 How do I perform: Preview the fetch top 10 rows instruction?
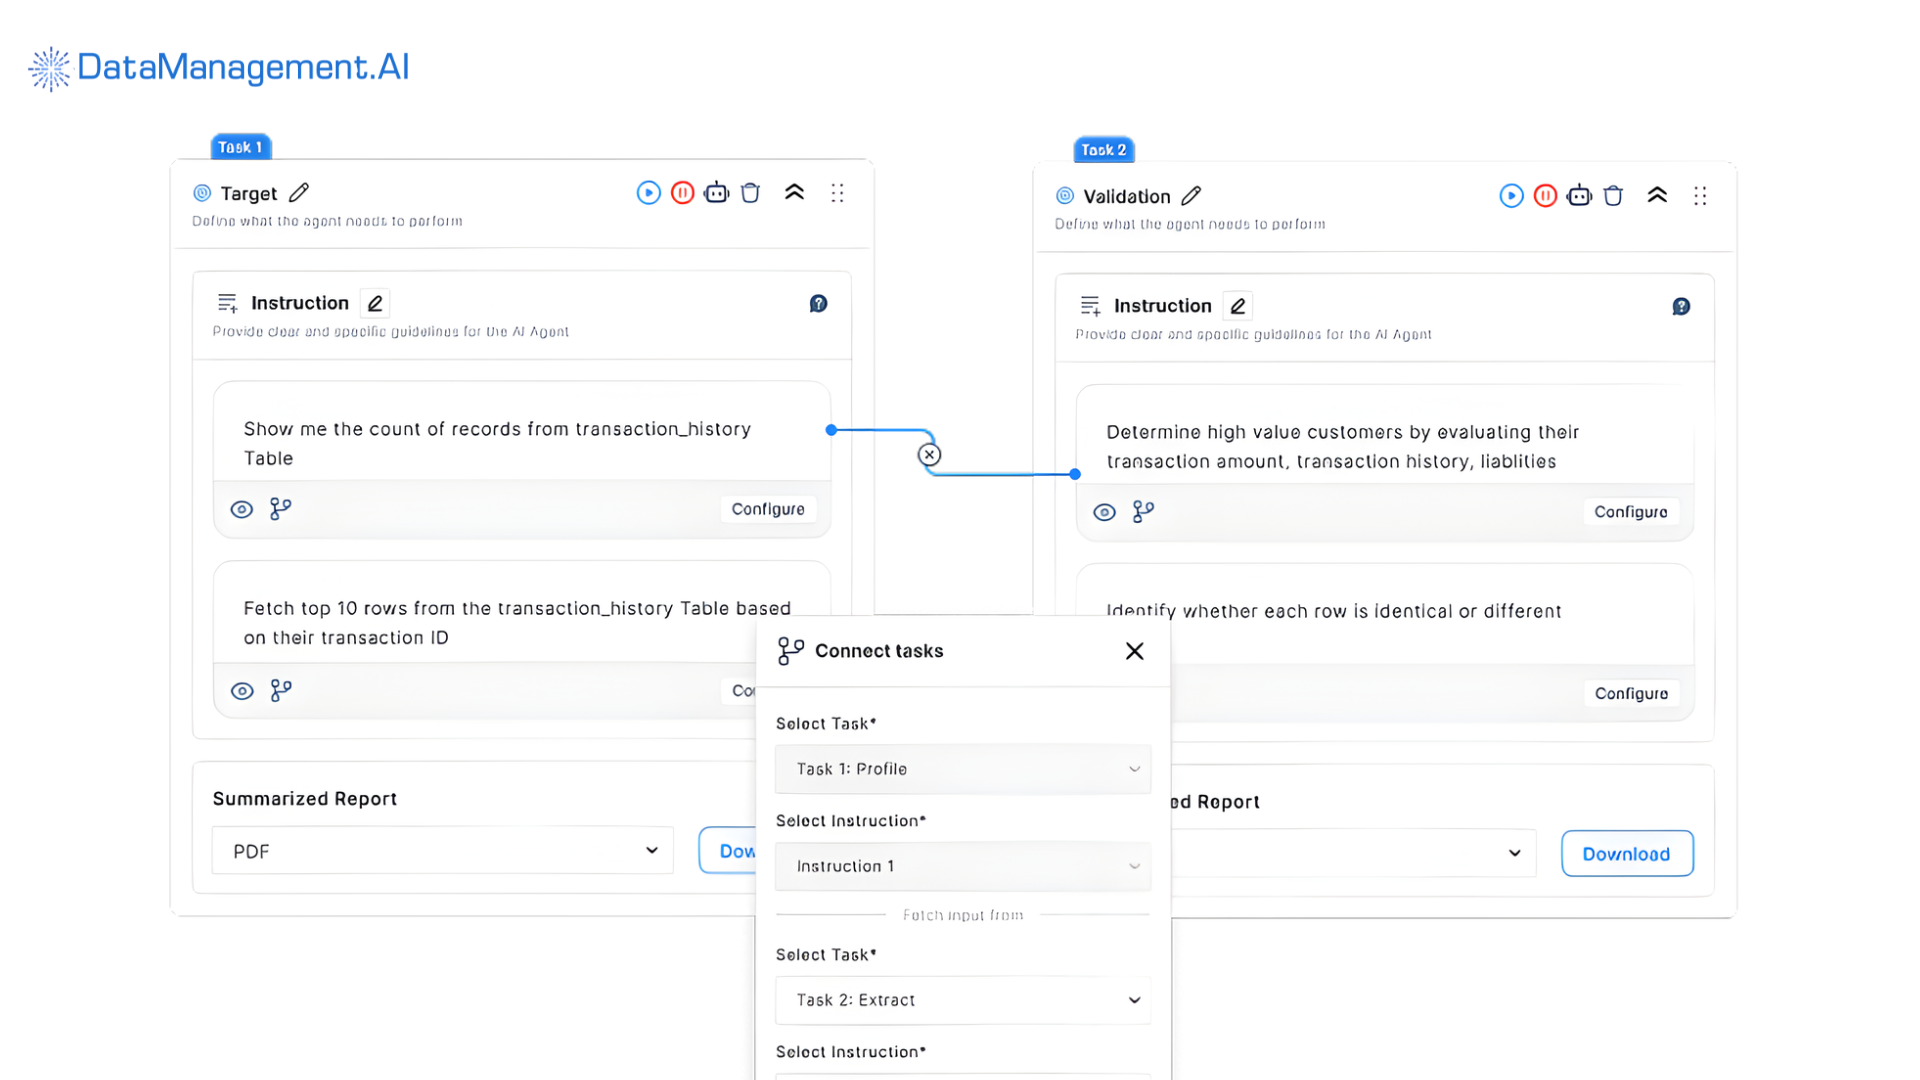[x=241, y=690]
